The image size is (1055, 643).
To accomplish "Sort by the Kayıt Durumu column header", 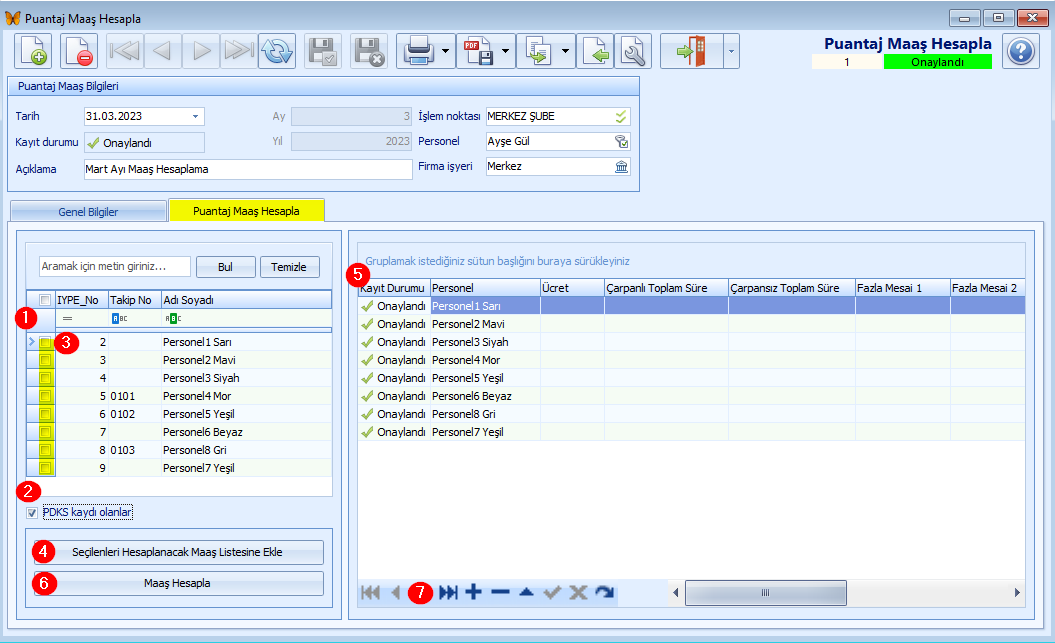I will [x=394, y=288].
